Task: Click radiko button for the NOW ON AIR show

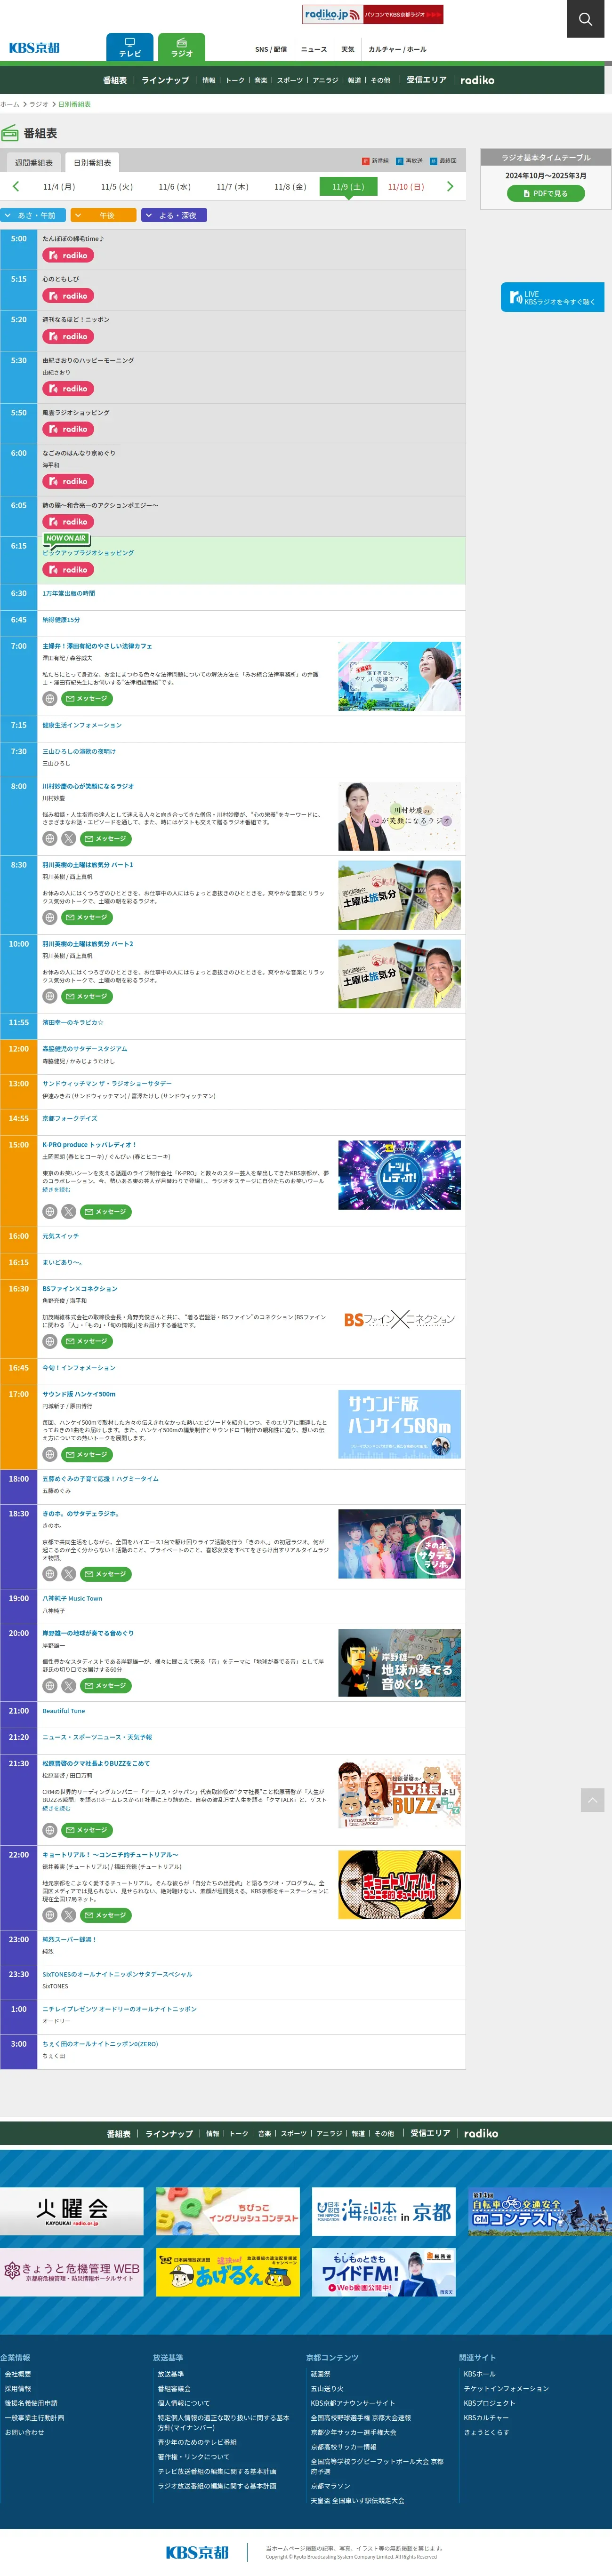Action: [x=68, y=570]
